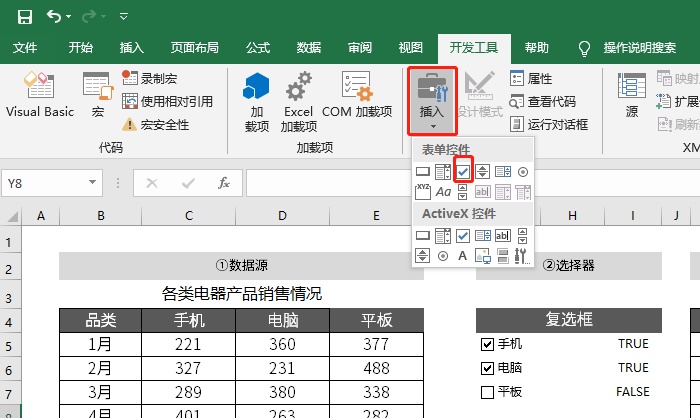Select the form control List Box icon
700x418 pixels.
(x=503, y=171)
